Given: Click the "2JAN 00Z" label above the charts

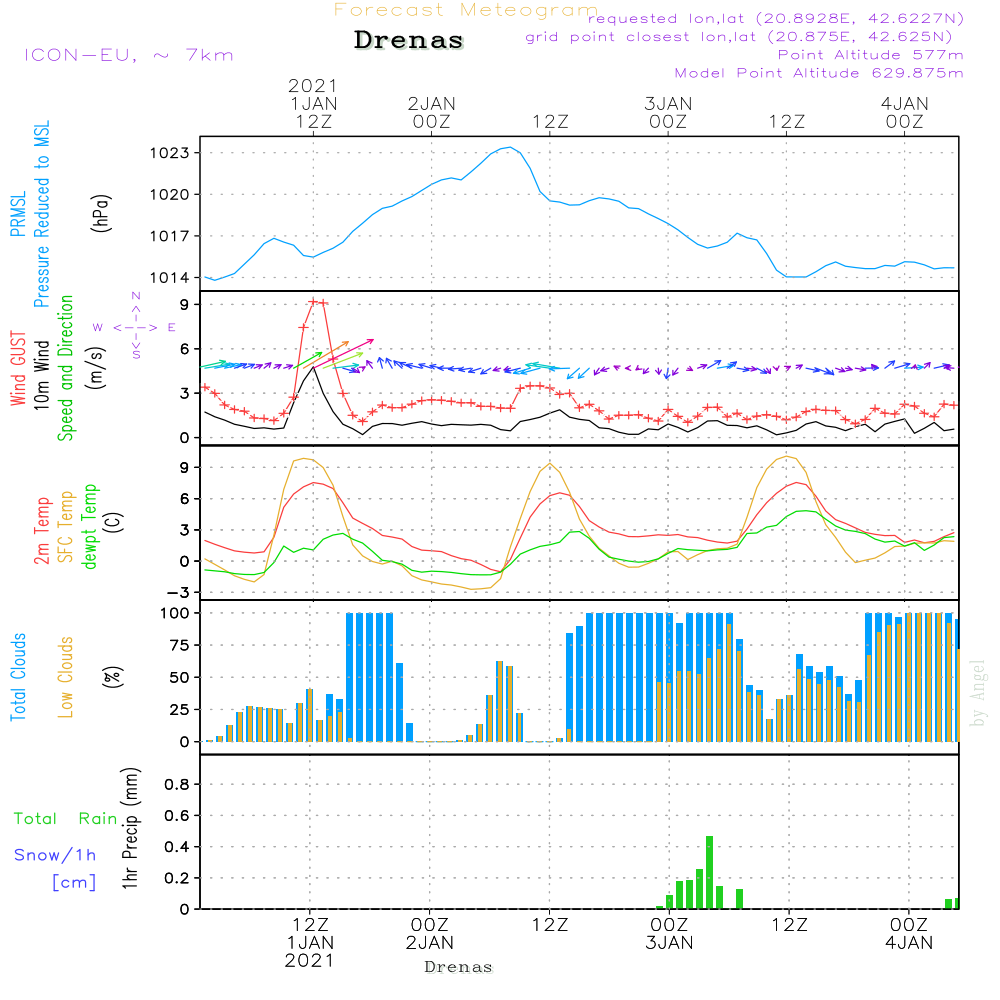Looking at the screenshot, I should [x=432, y=113].
